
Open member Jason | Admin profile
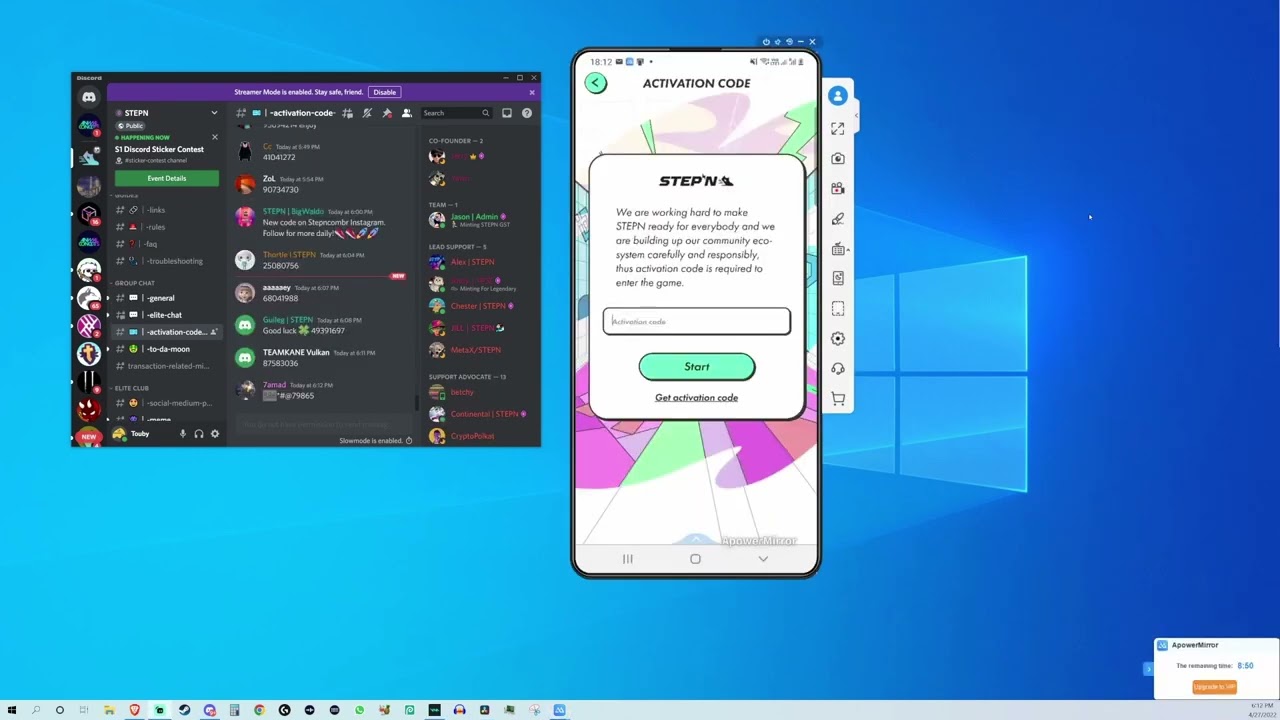[474, 216]
